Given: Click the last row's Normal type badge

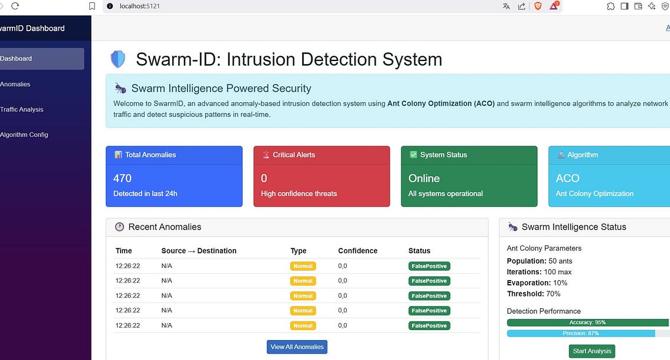Looking at the screenshot, I should (x=303, y=326).
